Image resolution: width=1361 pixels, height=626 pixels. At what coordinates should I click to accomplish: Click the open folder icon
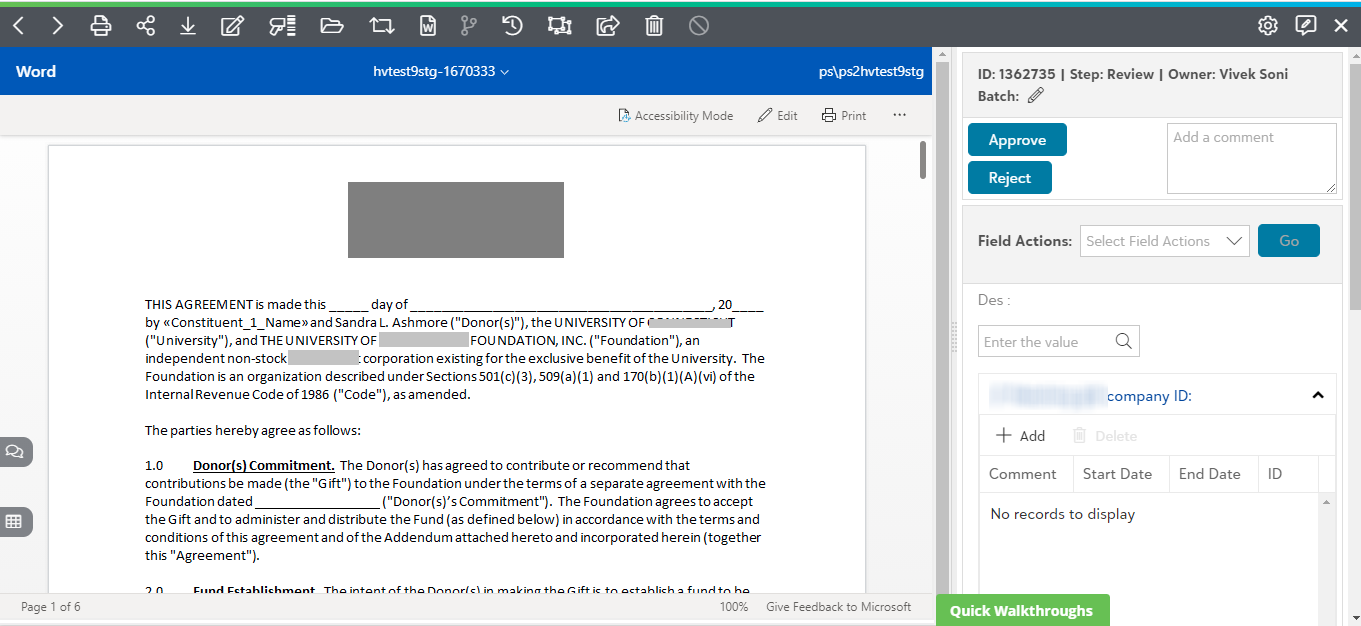coord(332,26)
